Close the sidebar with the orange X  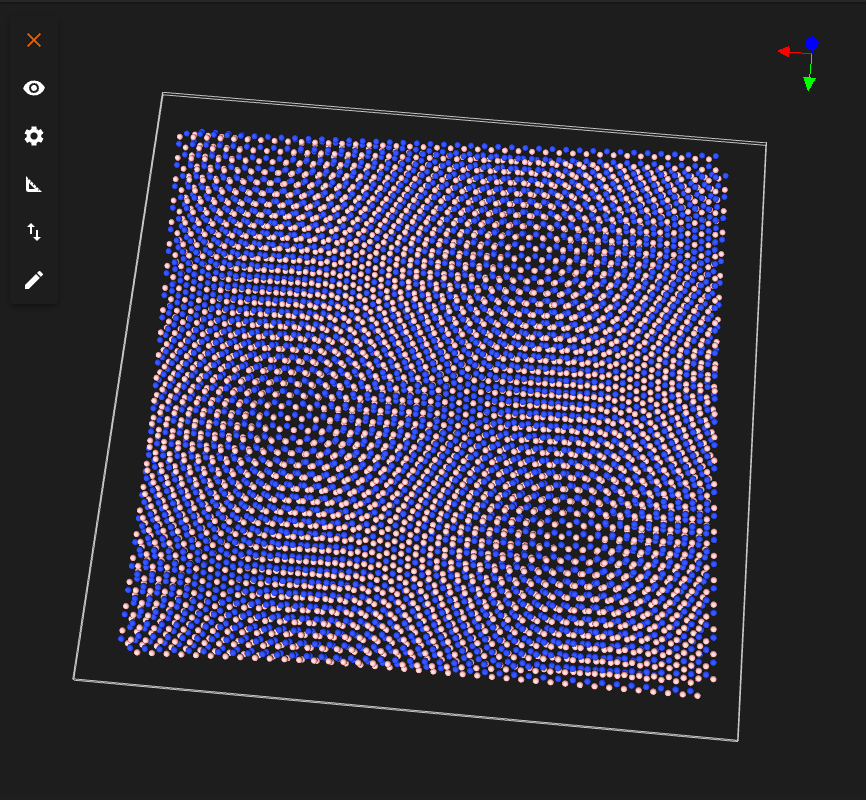tap(34, 40)
